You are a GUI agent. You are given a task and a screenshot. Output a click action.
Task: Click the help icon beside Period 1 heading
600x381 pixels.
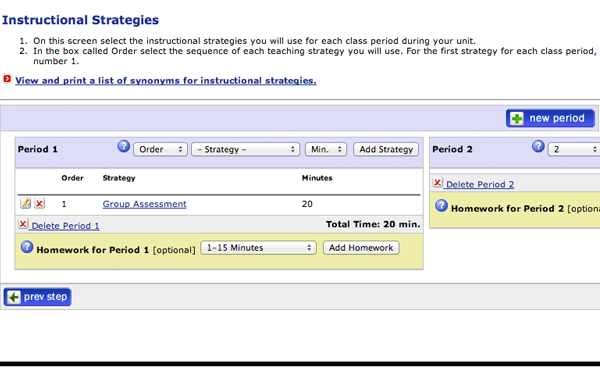(124, 146)
